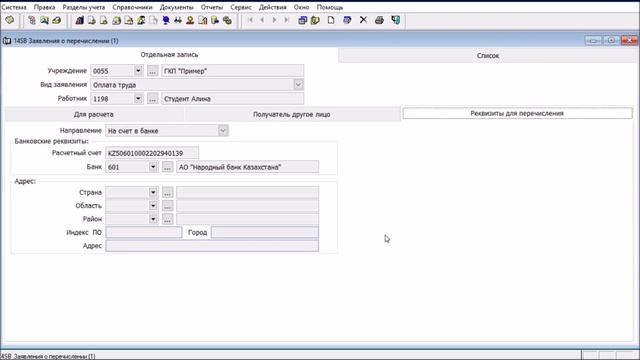This screenshot has height=360, width=640.
Task: Expand the Район dropdown
Action: click(153, 219)
